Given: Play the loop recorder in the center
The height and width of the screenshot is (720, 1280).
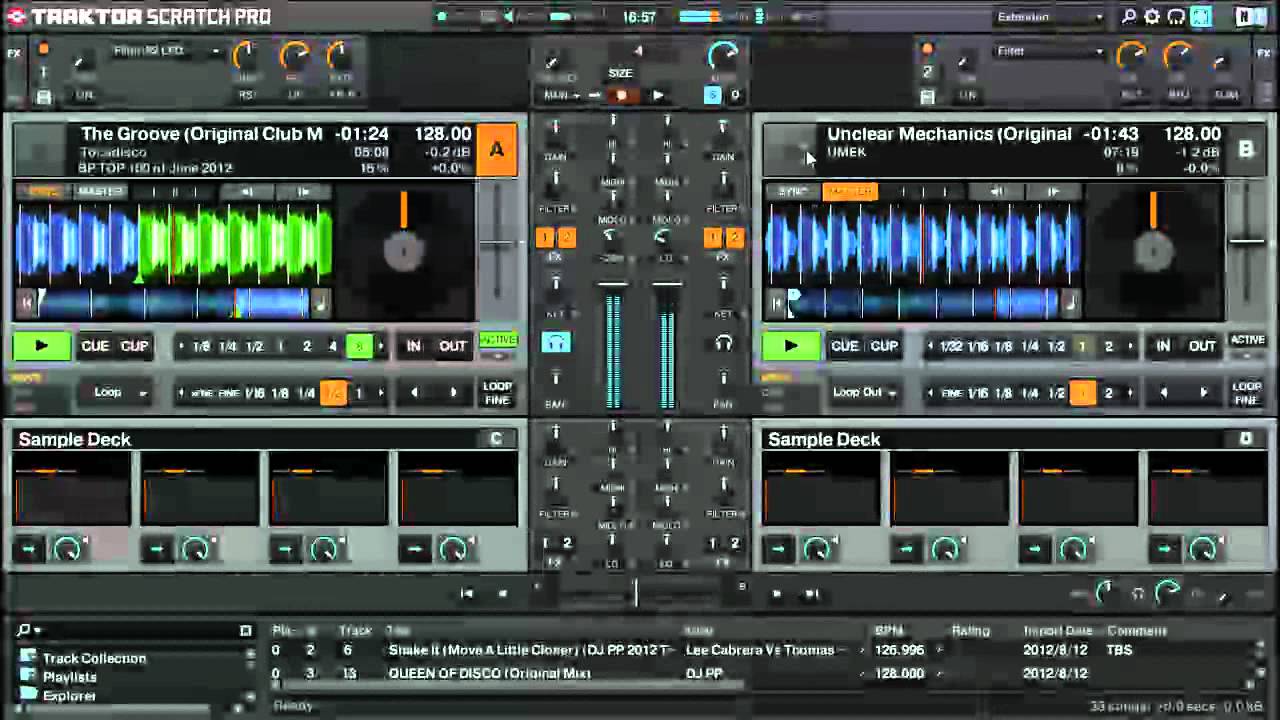Looking at the screenshot, I should [x=657, y=96].
